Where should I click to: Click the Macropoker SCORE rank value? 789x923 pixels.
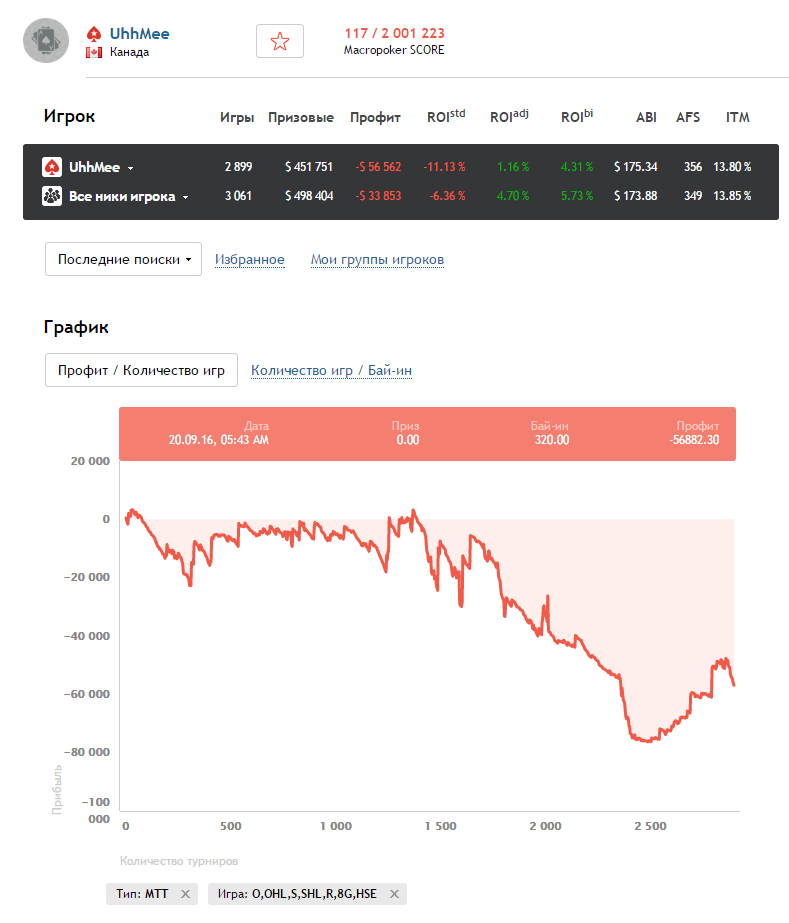pos(394,33)
